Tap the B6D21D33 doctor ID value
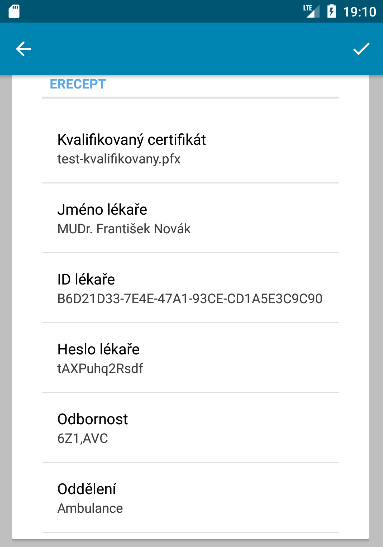Image resolution: width=383 pixels, height=547 pixels. click(190, 299)
